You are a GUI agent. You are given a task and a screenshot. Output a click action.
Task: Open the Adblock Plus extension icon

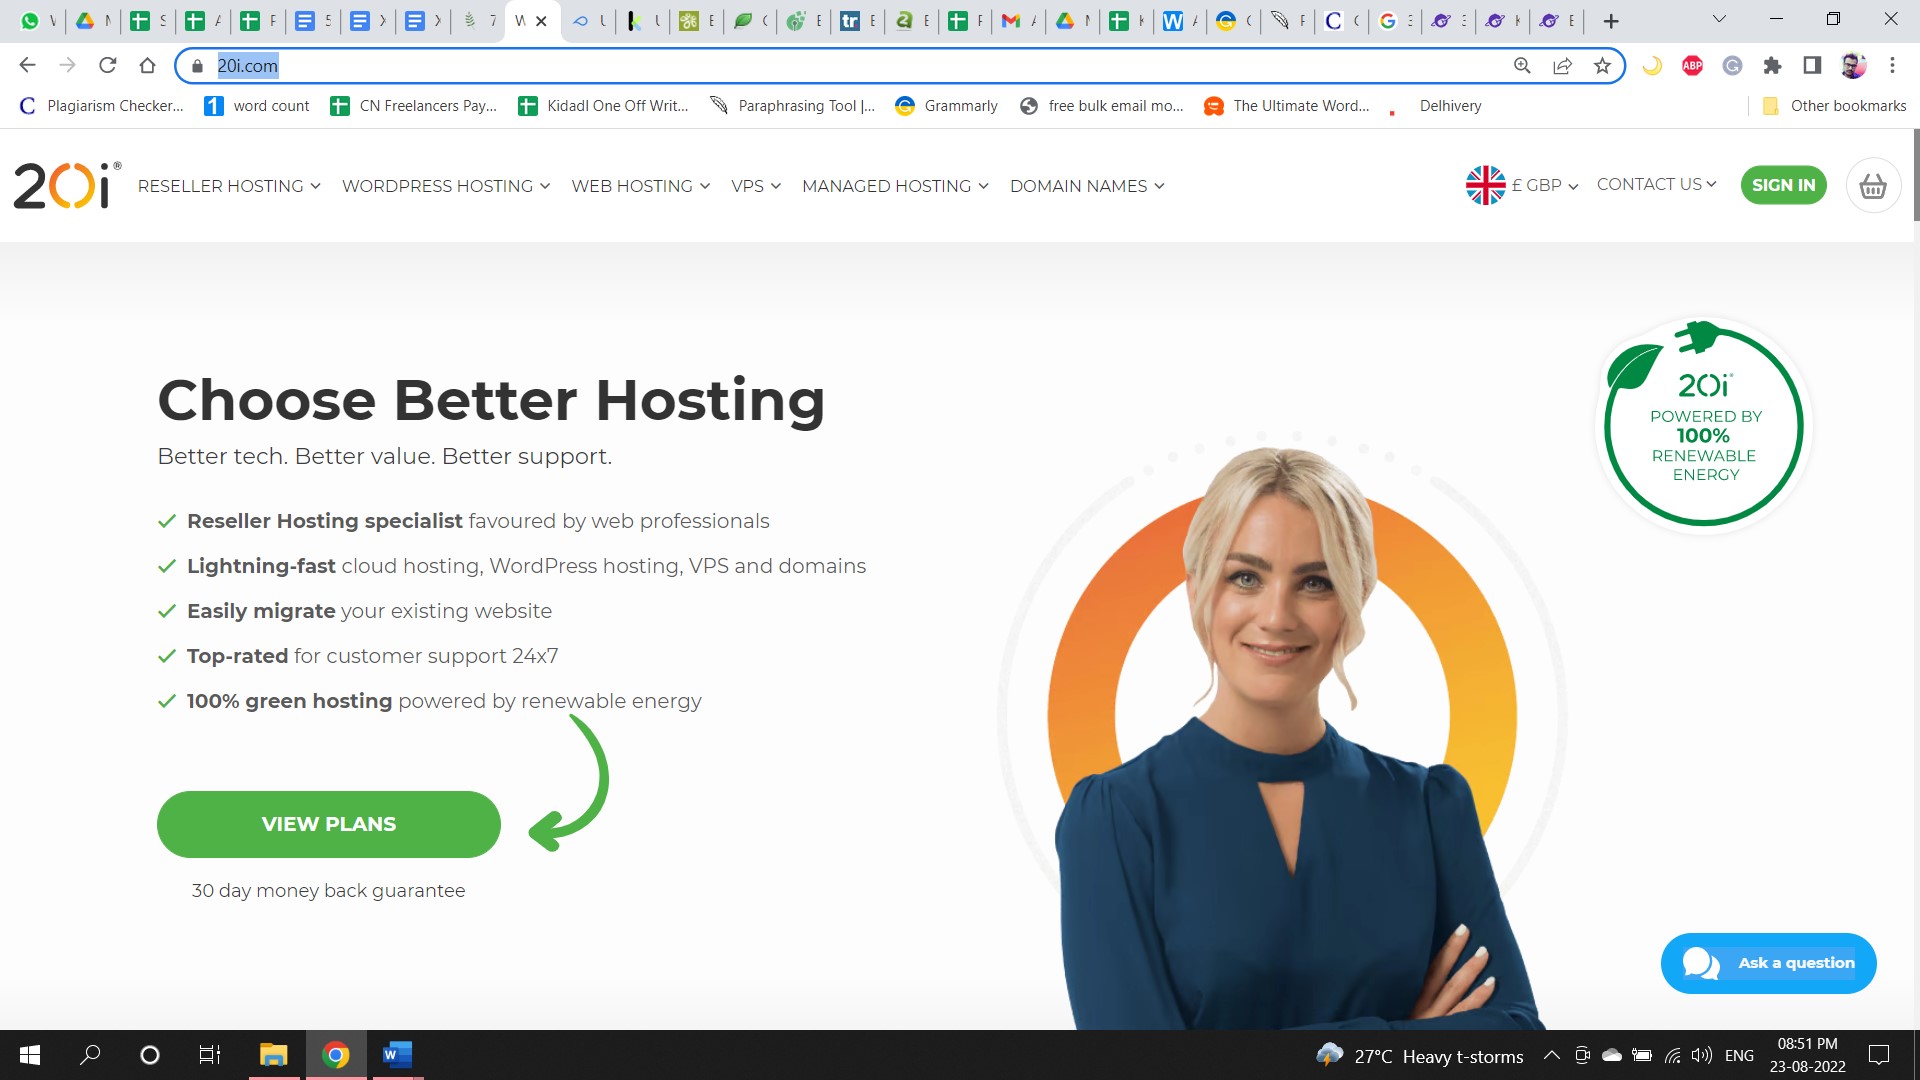[x=1692, y=65]
